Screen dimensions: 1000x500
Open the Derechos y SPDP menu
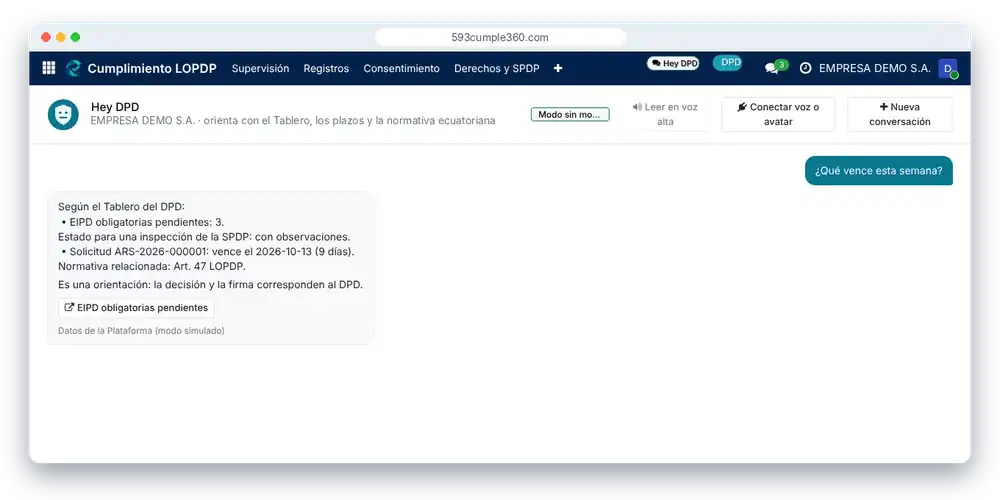pos(496,68)
